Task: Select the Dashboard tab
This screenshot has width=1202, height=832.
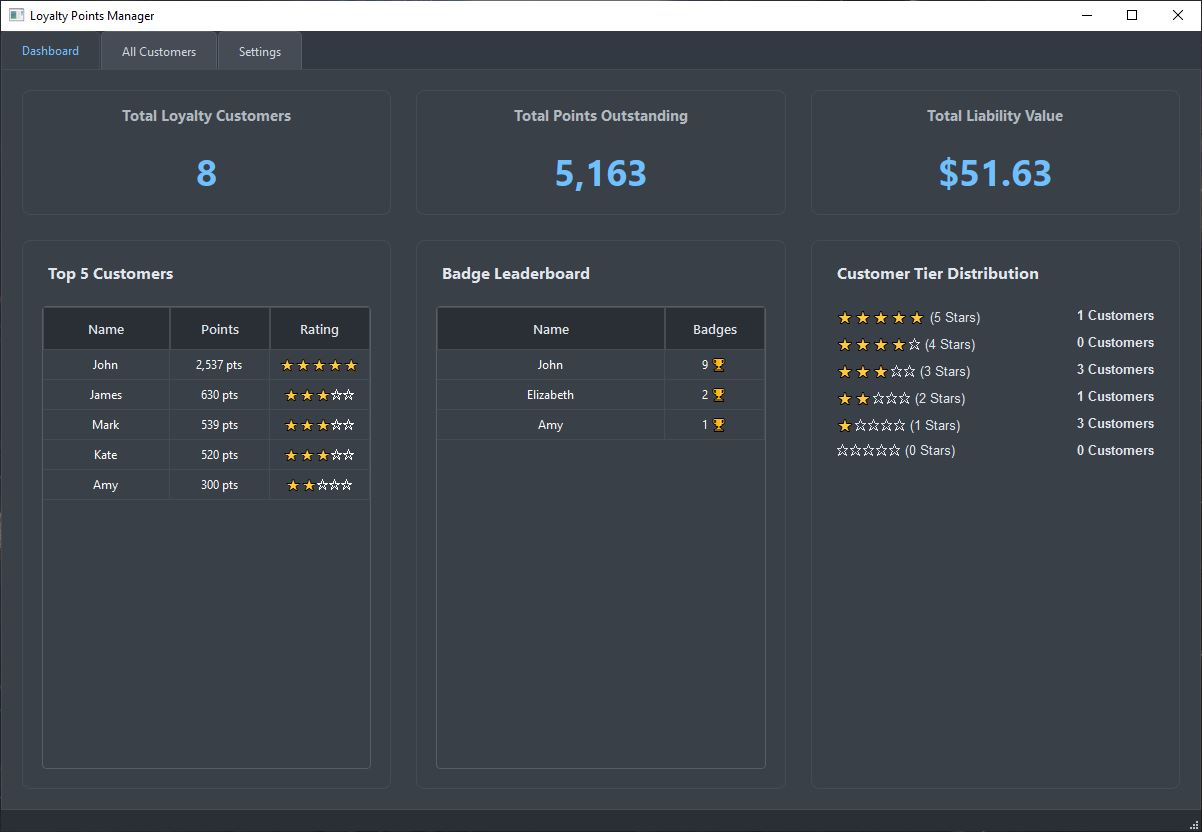Action: pos(50,51)
